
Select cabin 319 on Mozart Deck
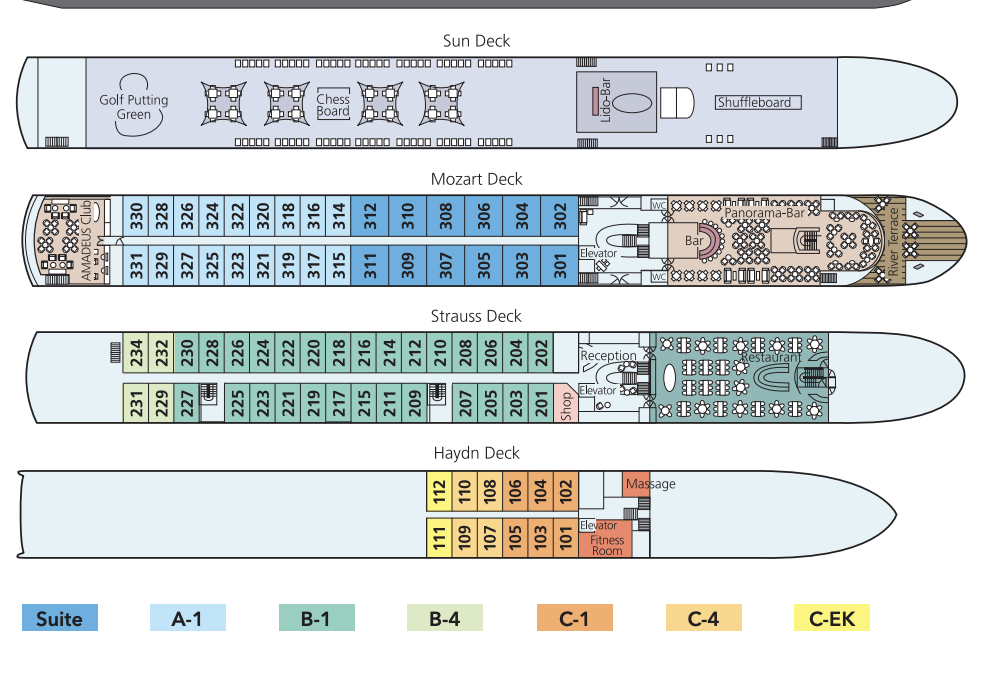click(x=287, y=265)
